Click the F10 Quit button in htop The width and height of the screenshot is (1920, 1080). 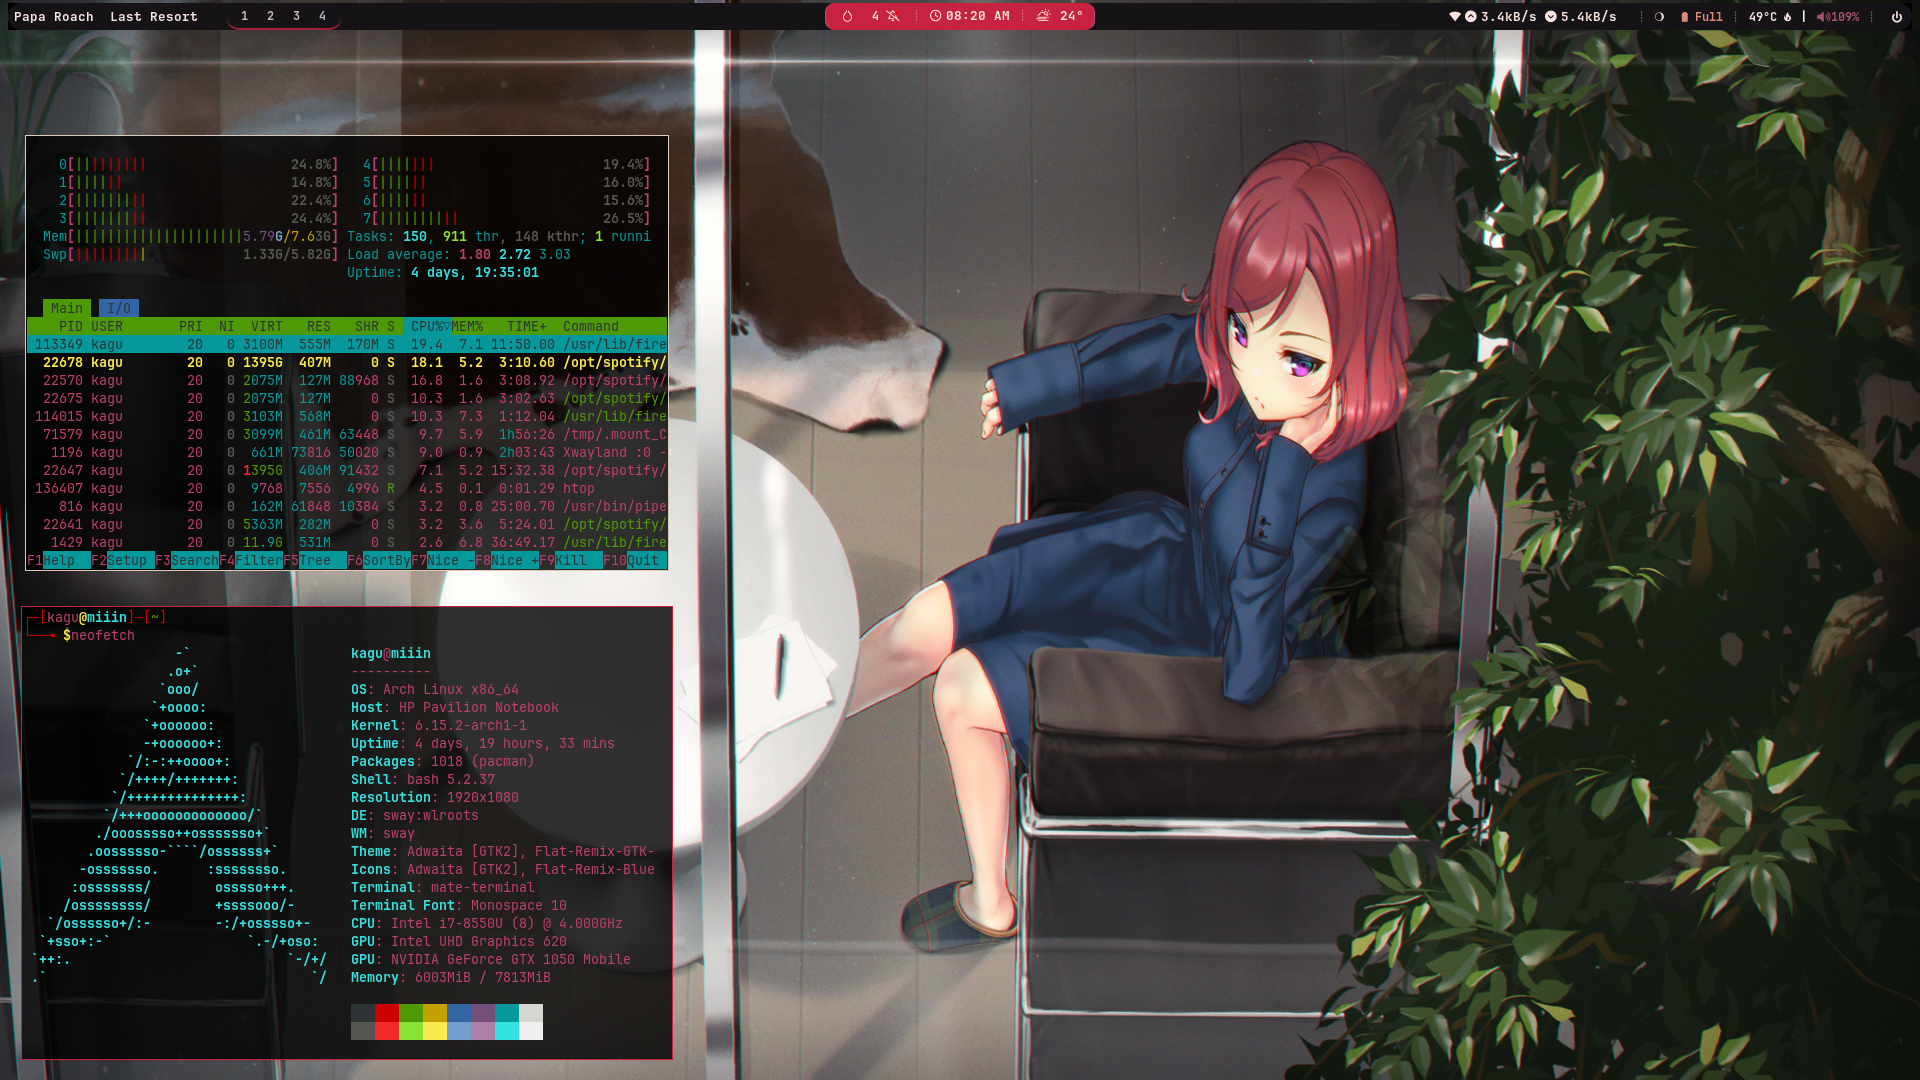[635, 560]
